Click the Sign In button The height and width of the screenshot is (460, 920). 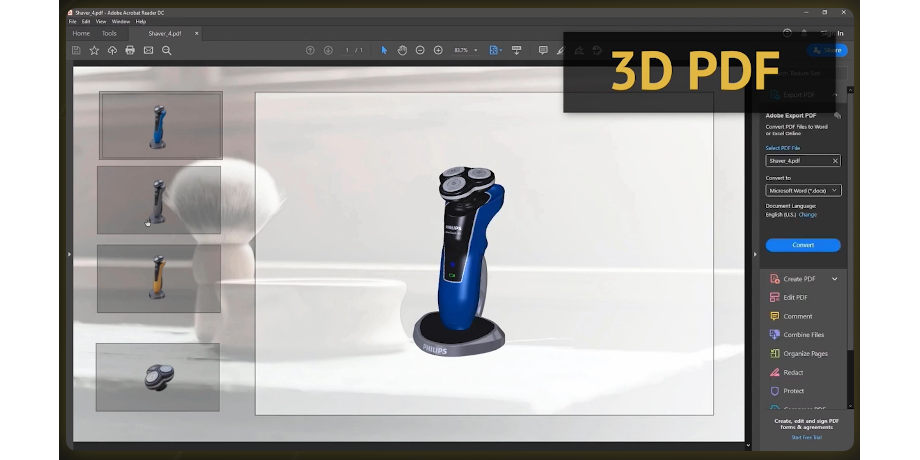click(832, 33)
